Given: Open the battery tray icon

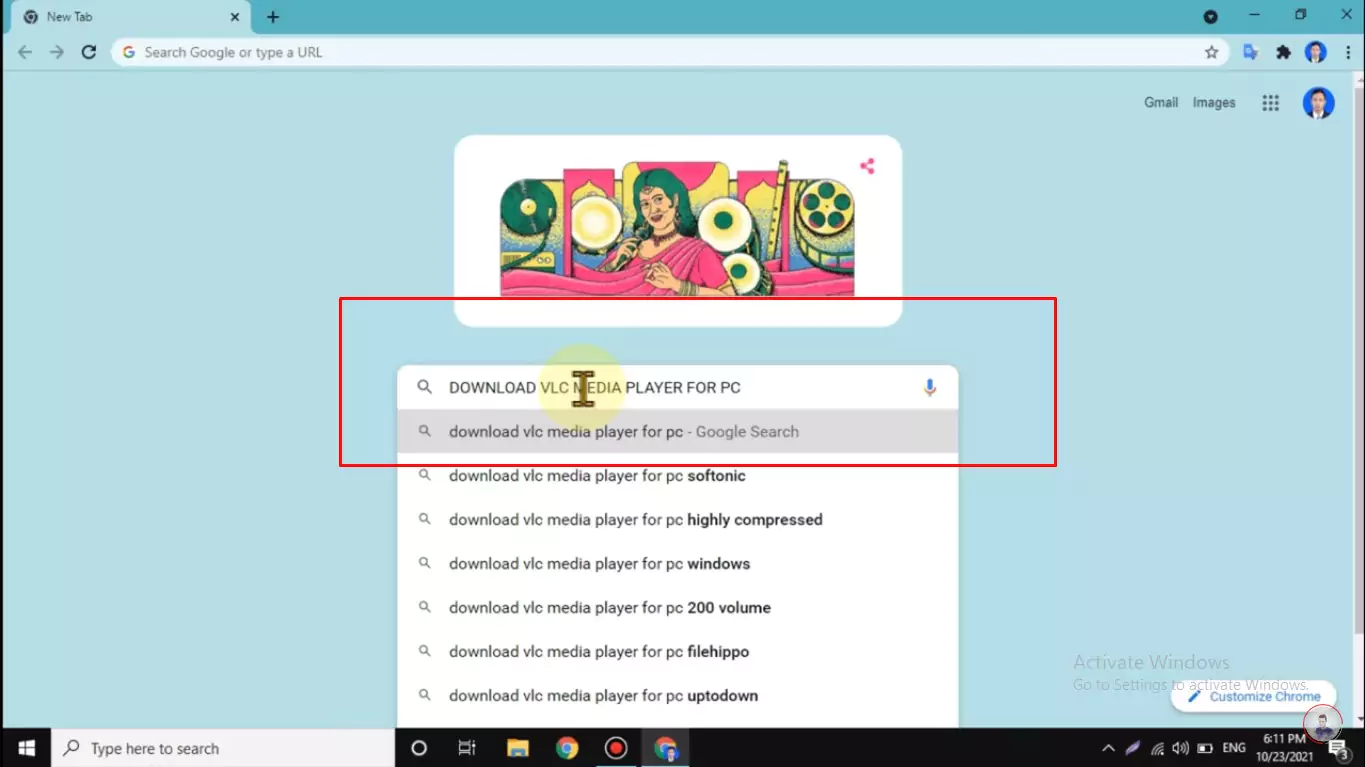Looking at the screenshot, I should tap(1205, 748).
